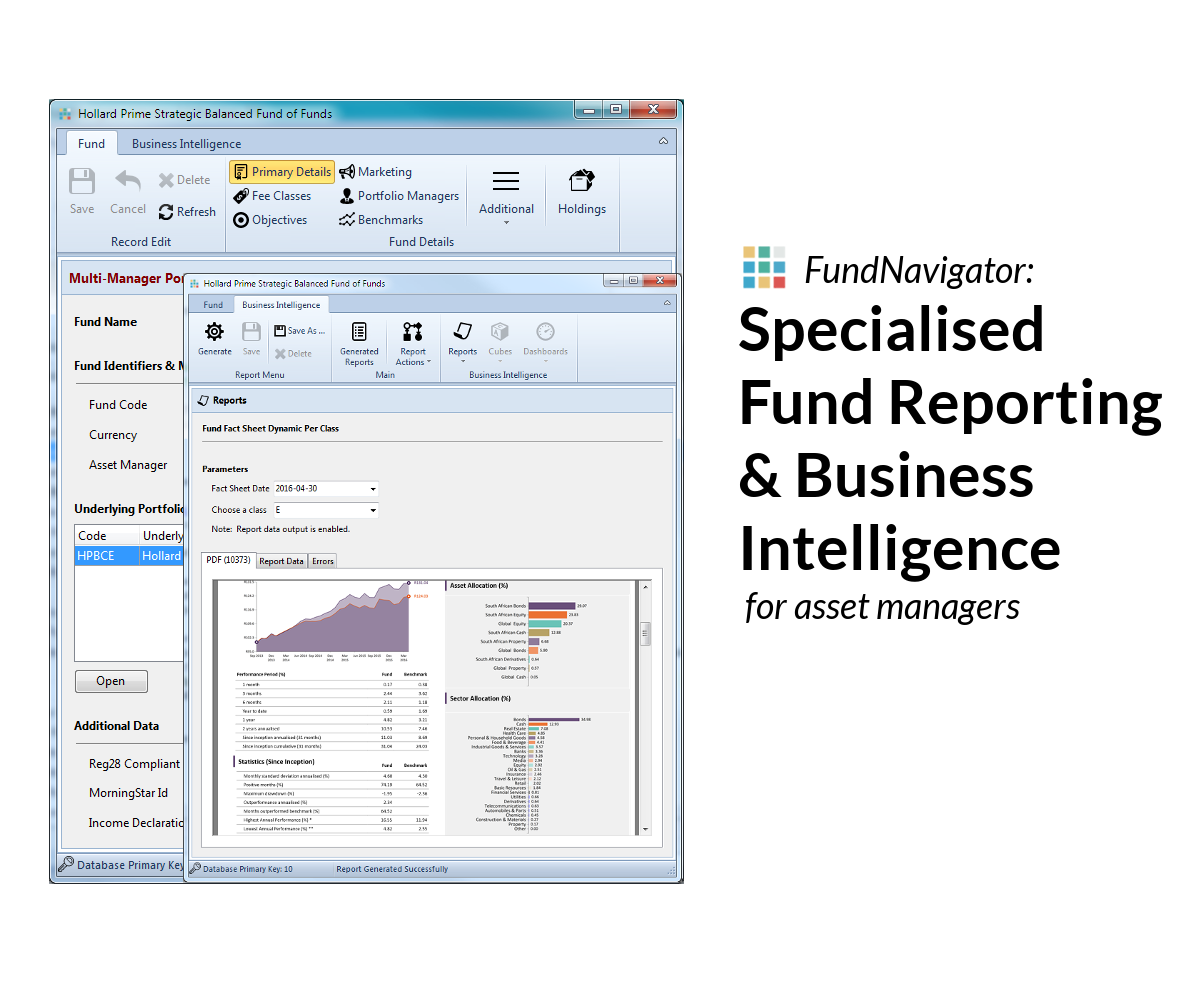Screen dimensions: 1186x999
Task: Click Delete in Record Edit group
Action: [x=185, y=180]
